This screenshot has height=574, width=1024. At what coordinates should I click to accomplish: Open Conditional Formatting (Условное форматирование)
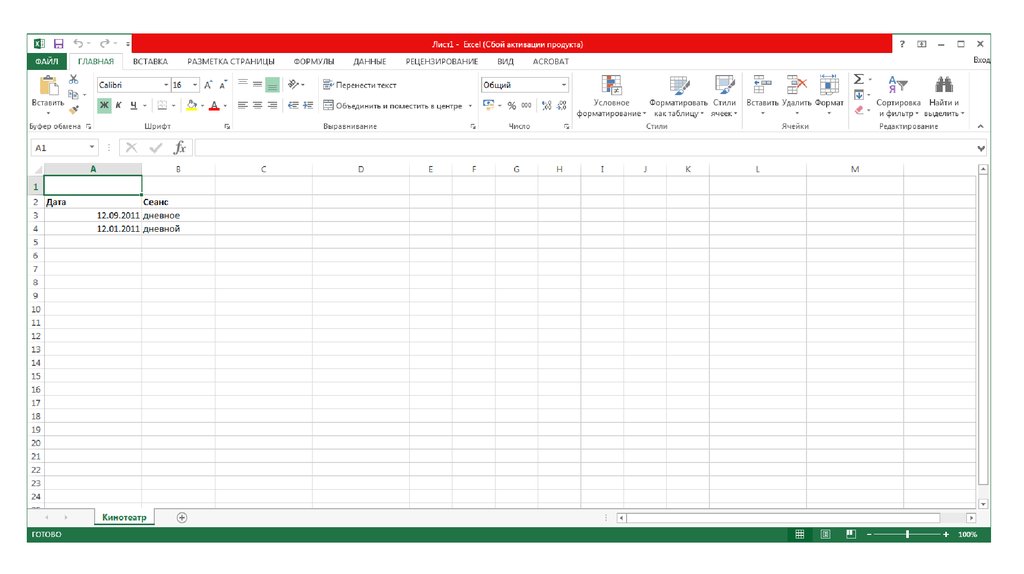click(x=611, y=97)
